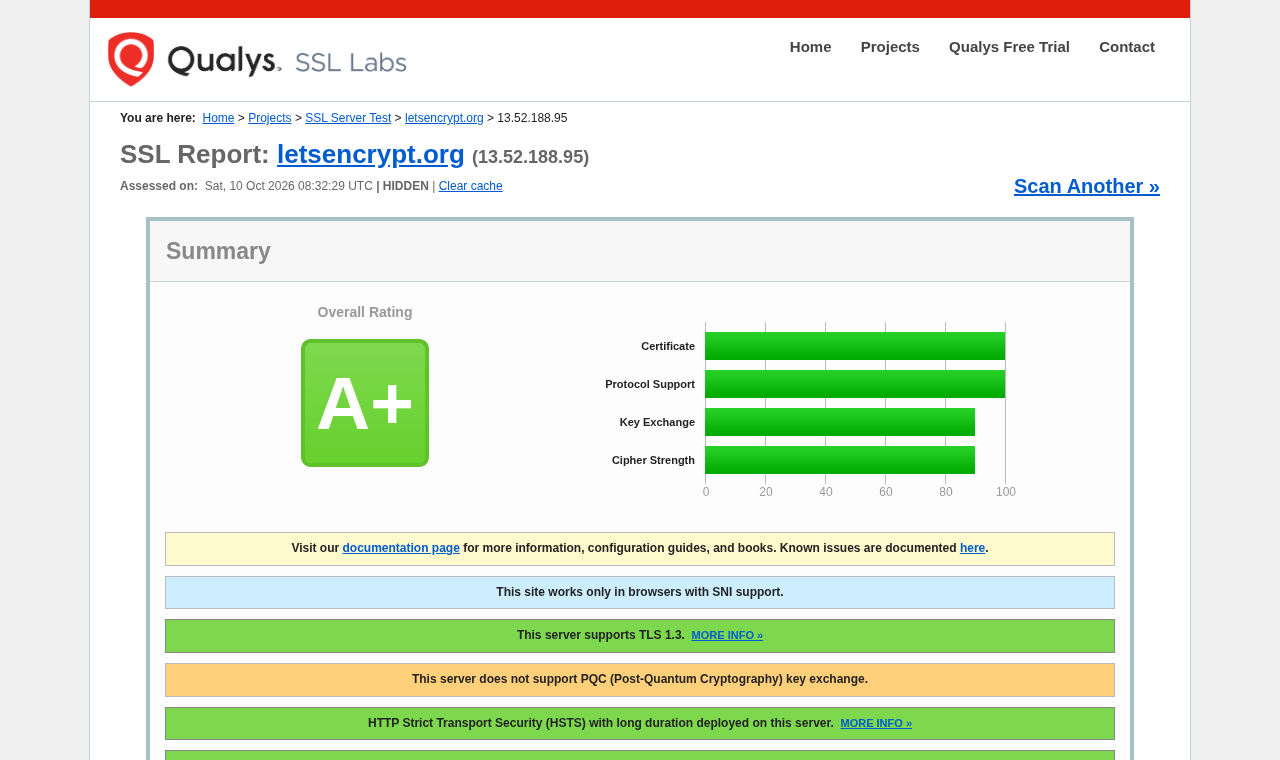Click the Key Exchange score bar

840,422
